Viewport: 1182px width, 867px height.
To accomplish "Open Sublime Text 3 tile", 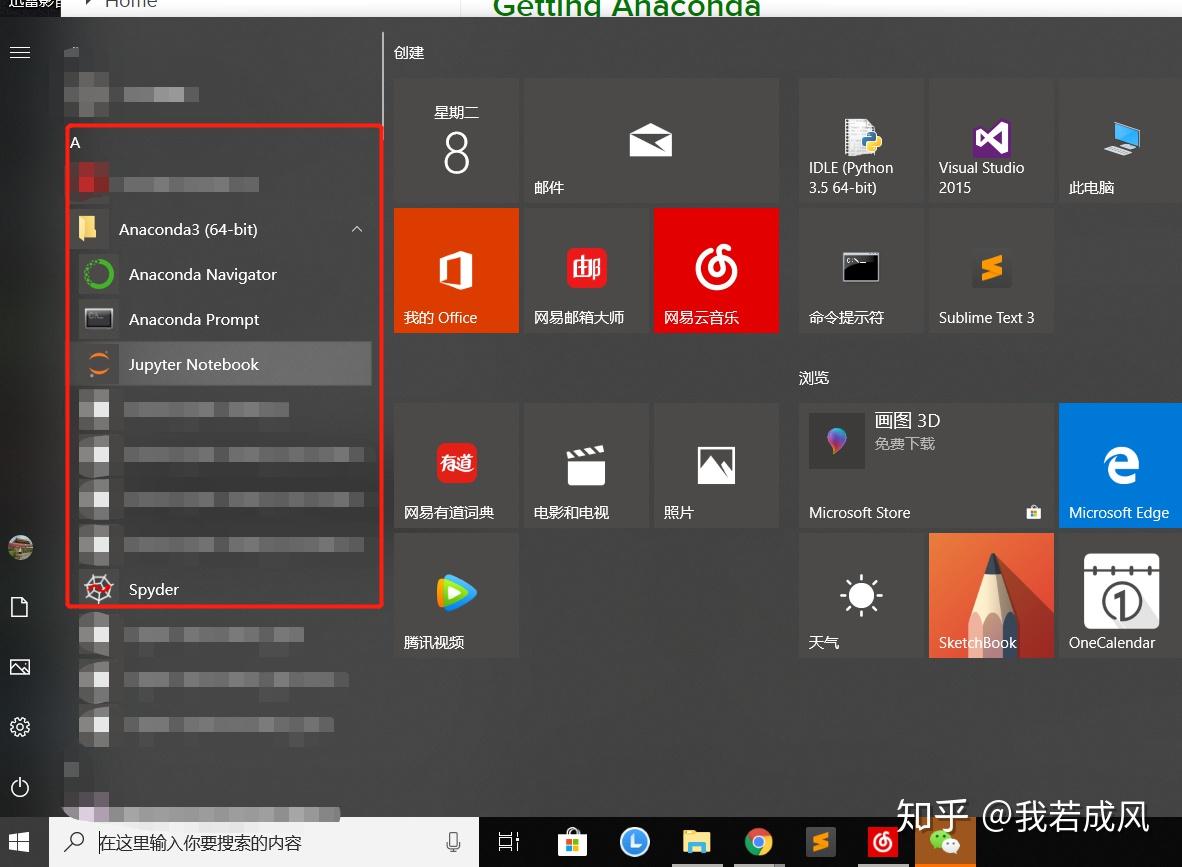I will coord(991,270).
